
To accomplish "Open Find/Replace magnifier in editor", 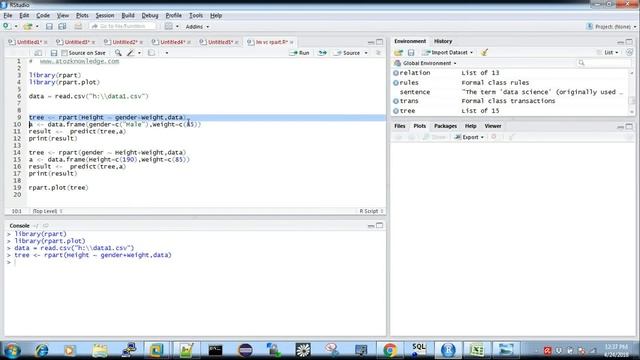I will point(118,53).
